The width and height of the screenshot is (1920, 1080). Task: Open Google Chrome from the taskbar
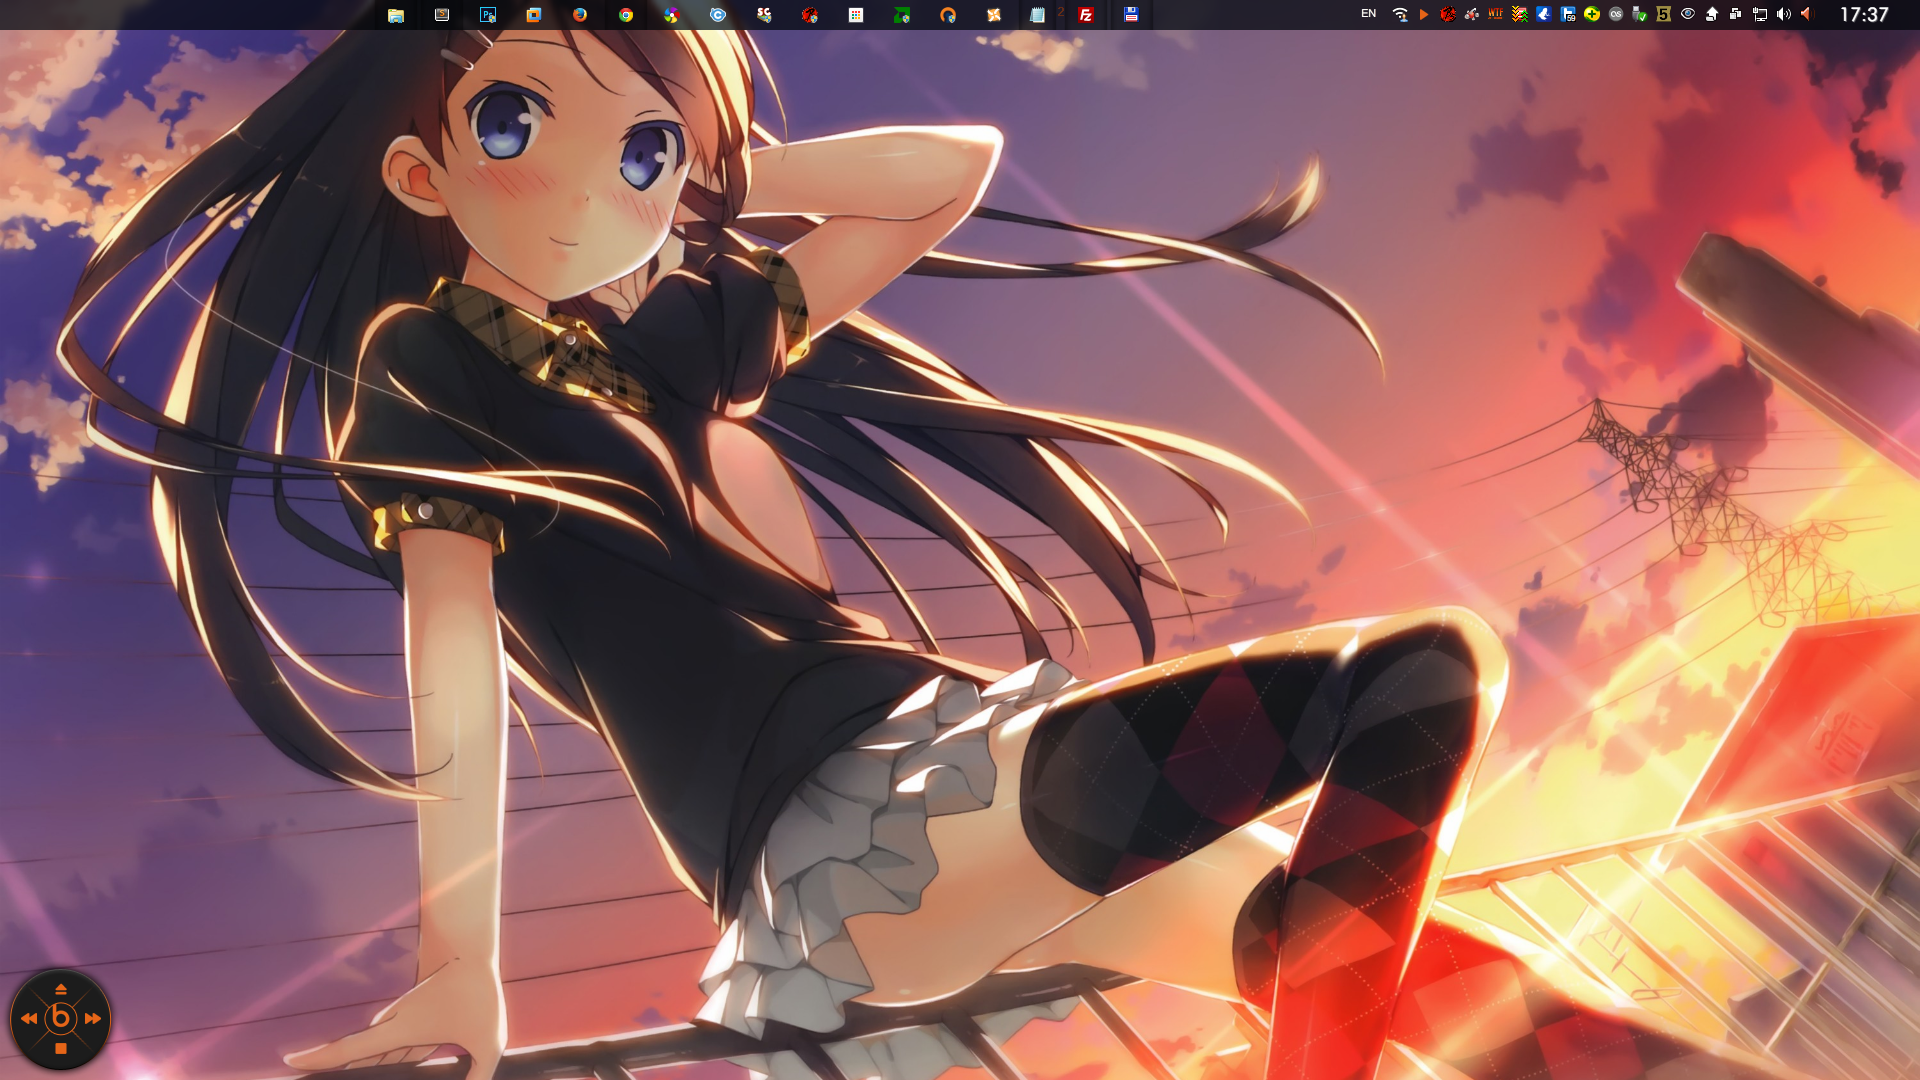(x=626, y=15)
